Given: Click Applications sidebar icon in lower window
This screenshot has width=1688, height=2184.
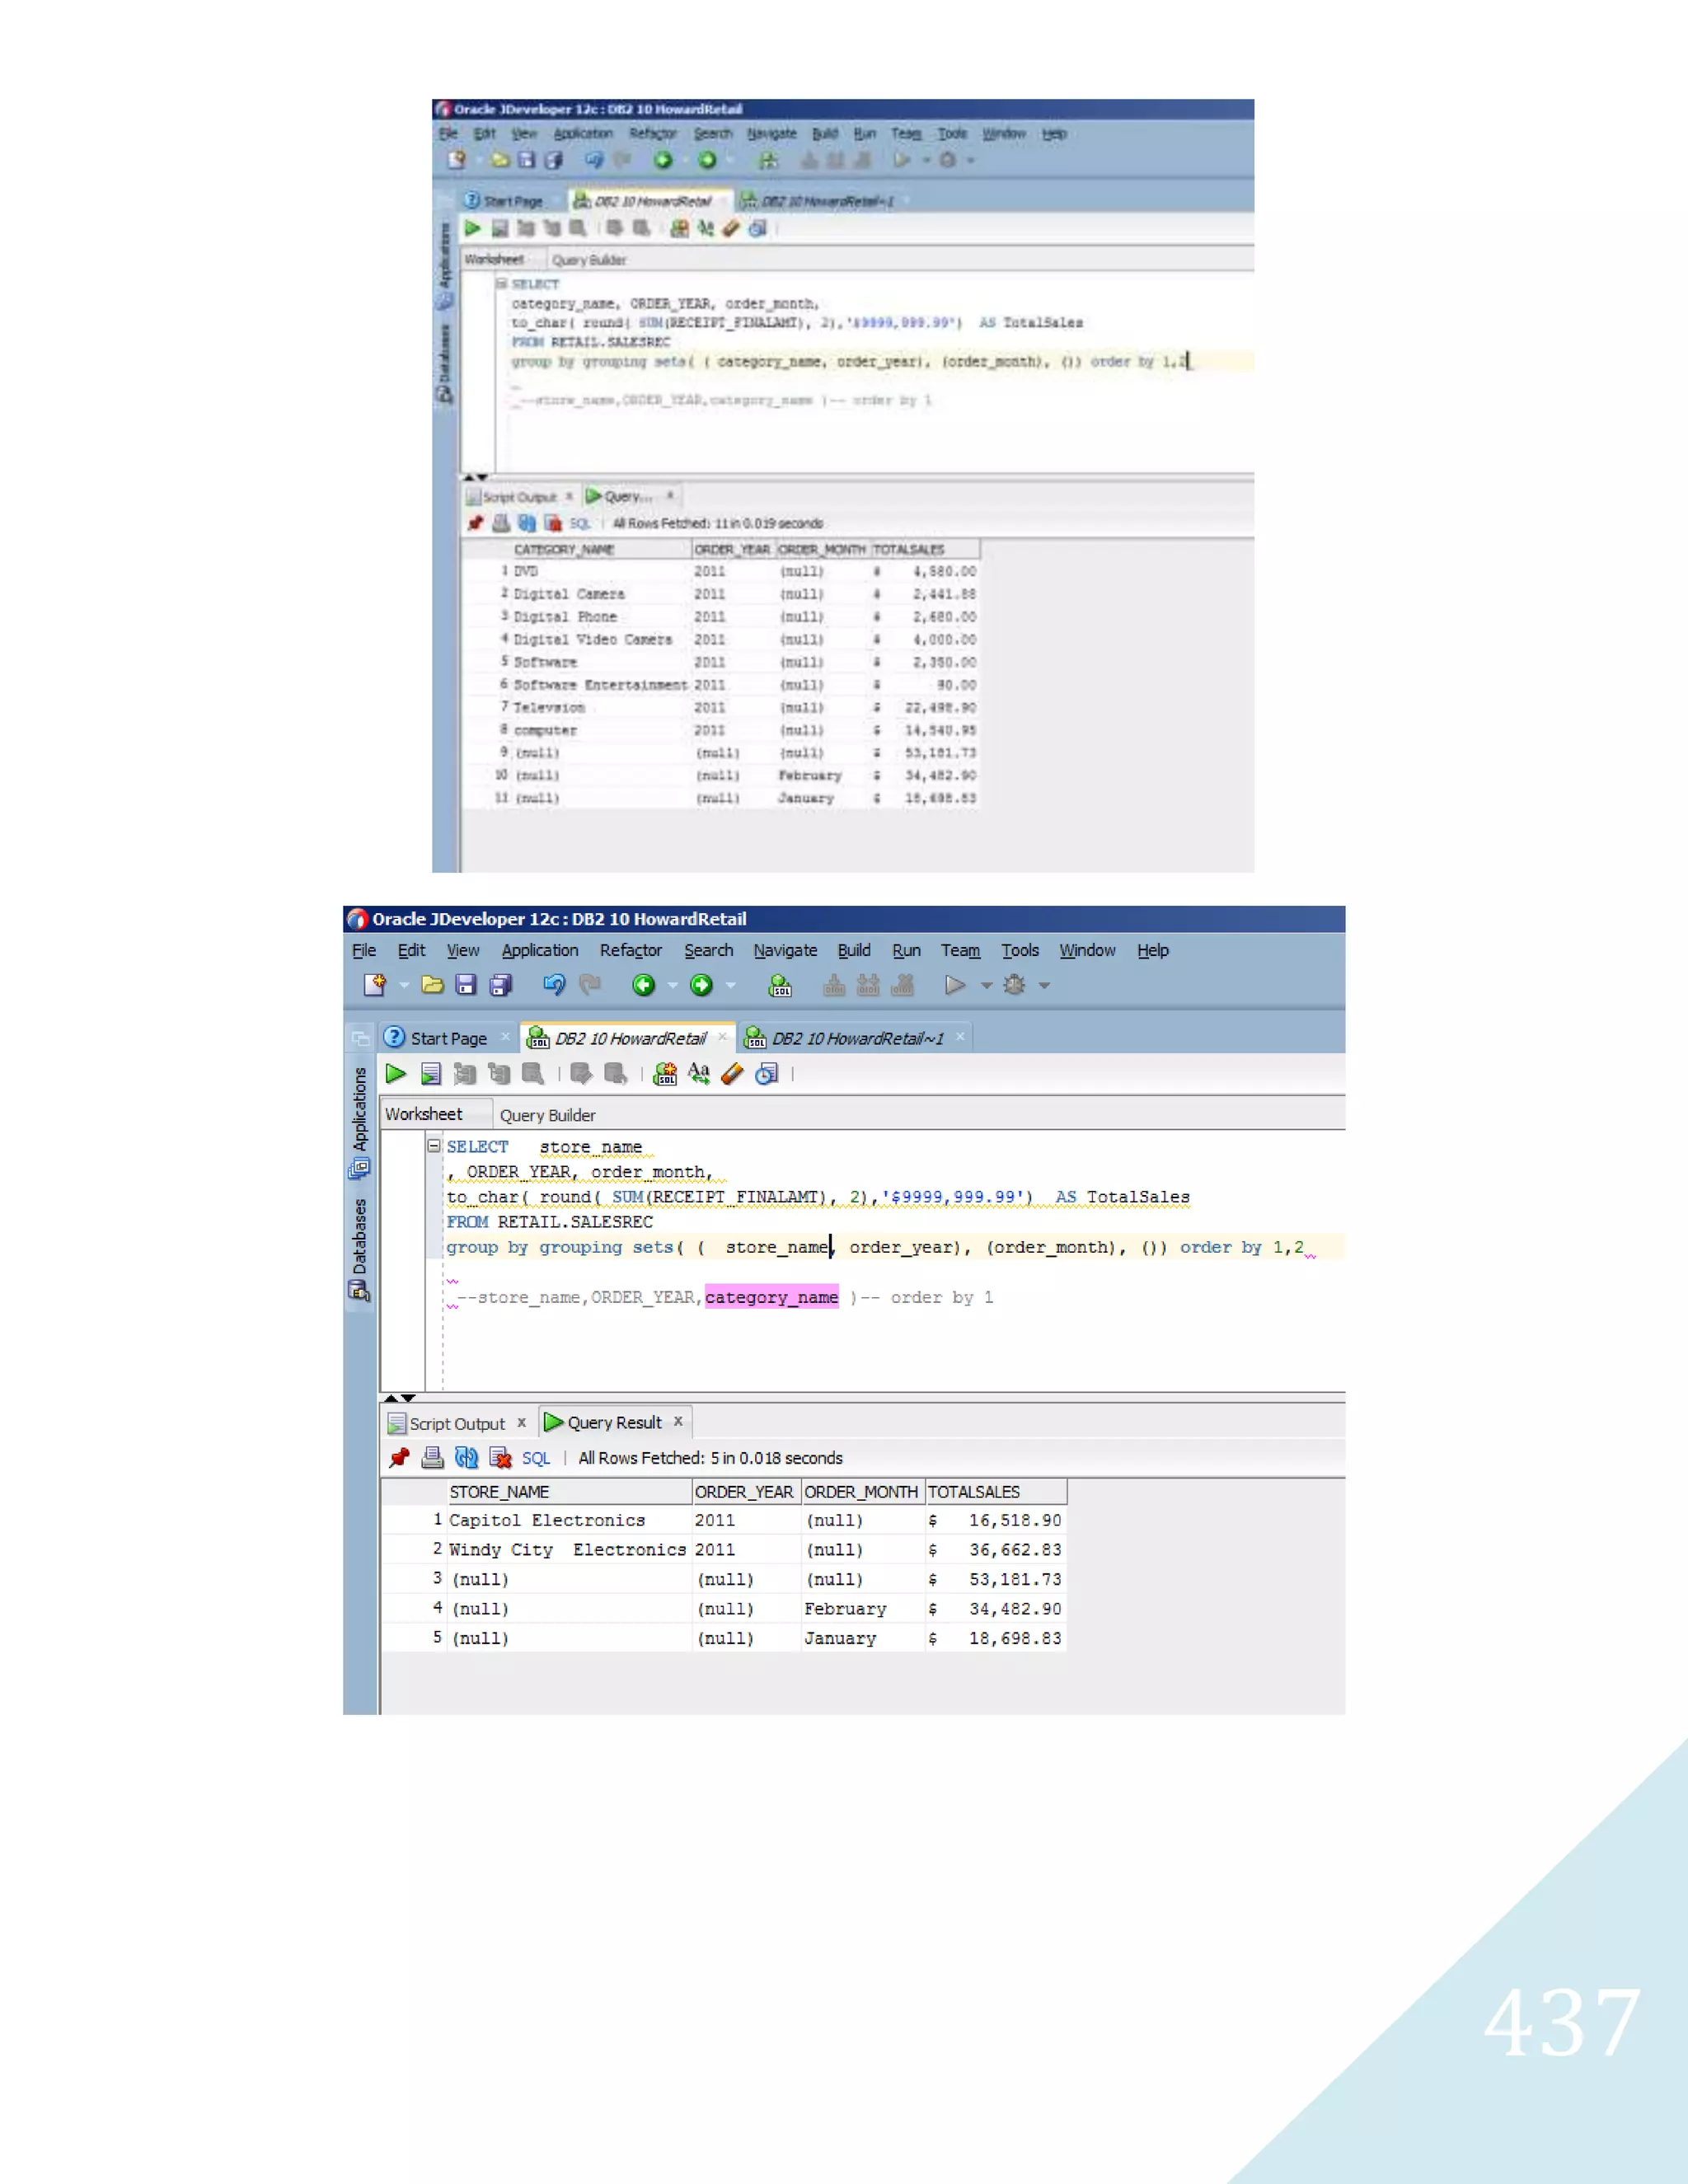Looking at the screenshot, I should [x=359, y=1168].
